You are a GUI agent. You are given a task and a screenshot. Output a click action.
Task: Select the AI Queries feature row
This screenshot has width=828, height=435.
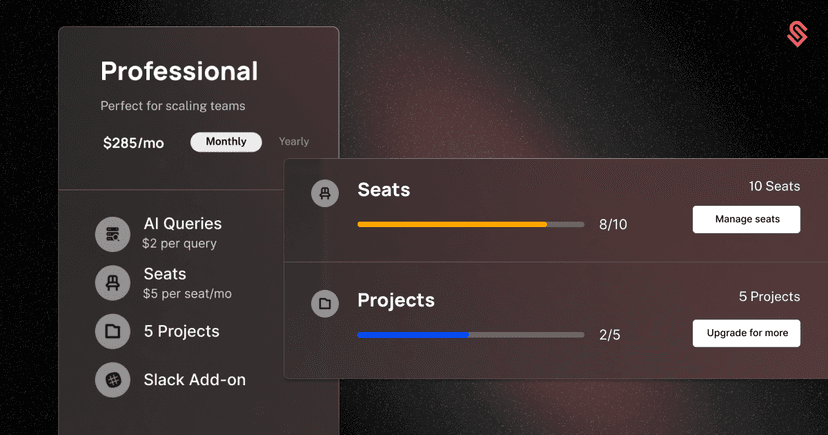coord(181,233)
